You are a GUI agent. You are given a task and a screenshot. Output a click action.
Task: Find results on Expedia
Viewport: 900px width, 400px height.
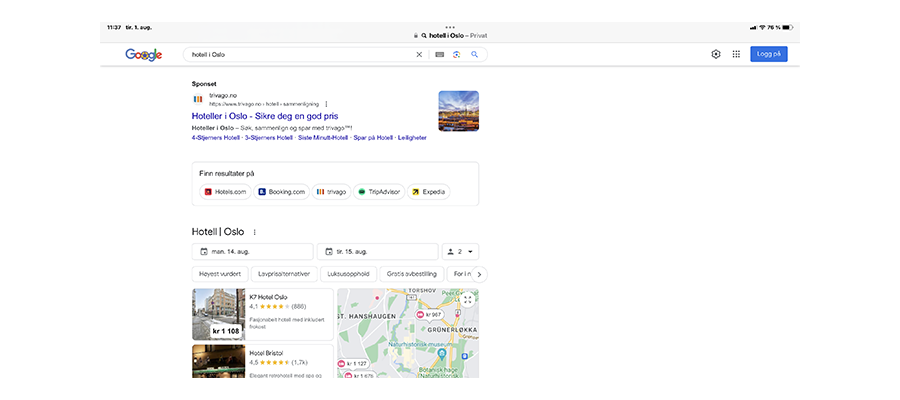pyautogui.click(x=429, y=192)
